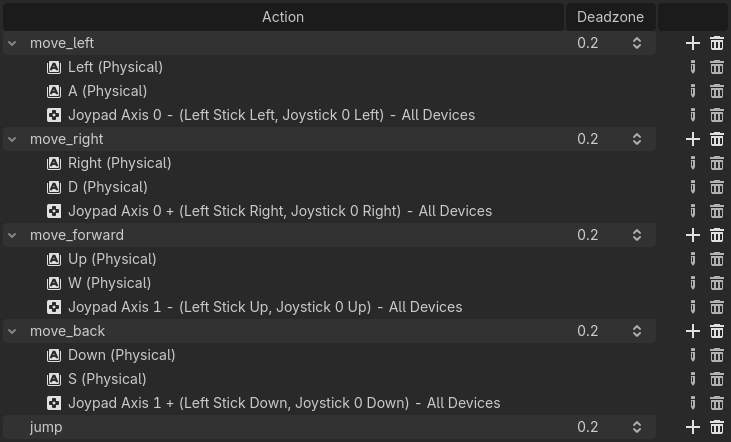Edit the S (Physical) key event
Viewport: 731px width, 442px height.
693,379
